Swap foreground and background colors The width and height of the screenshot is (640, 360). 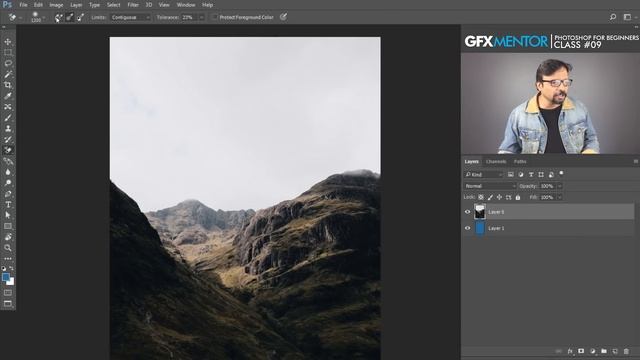tap(11, 268)
